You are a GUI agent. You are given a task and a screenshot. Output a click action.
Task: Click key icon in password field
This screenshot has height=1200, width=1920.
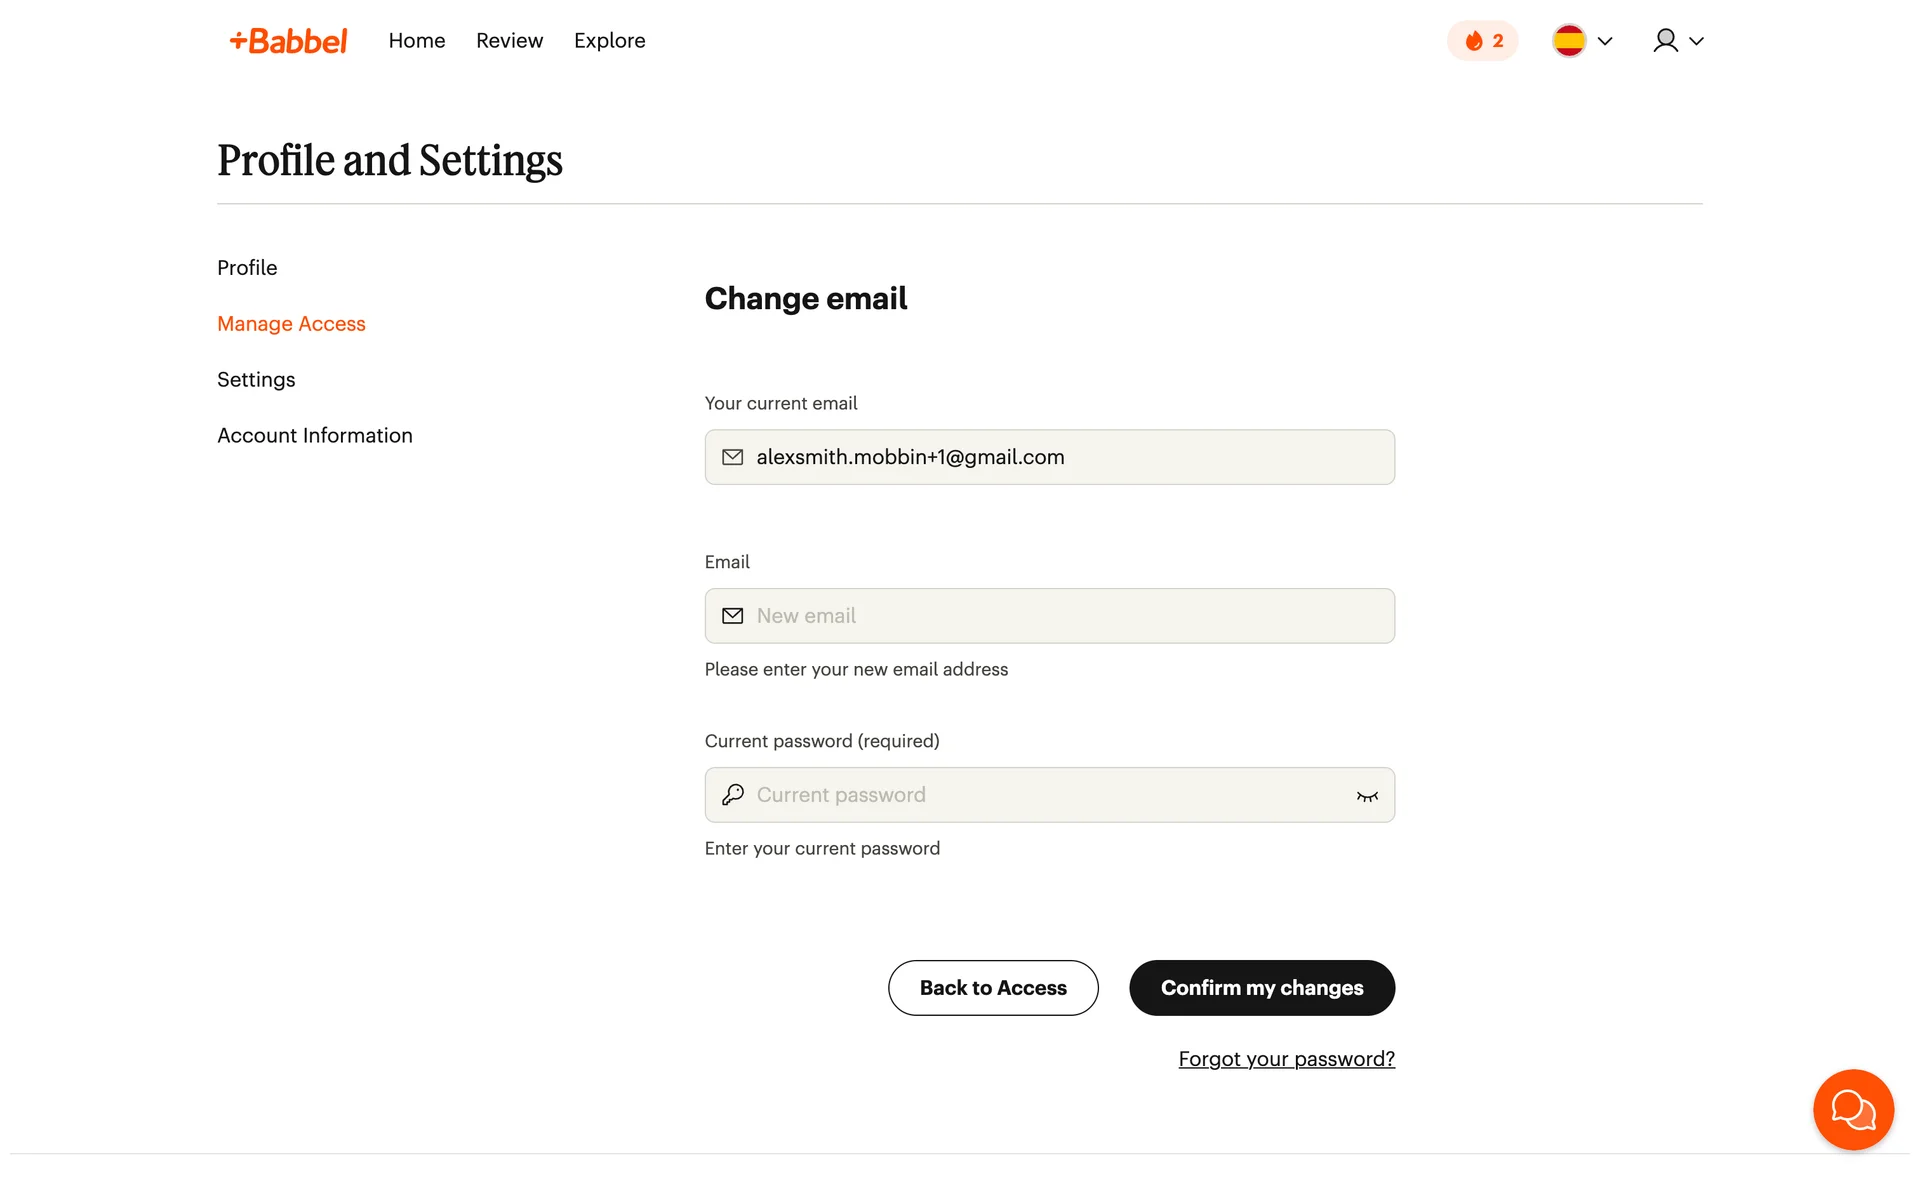click(733, 795)
